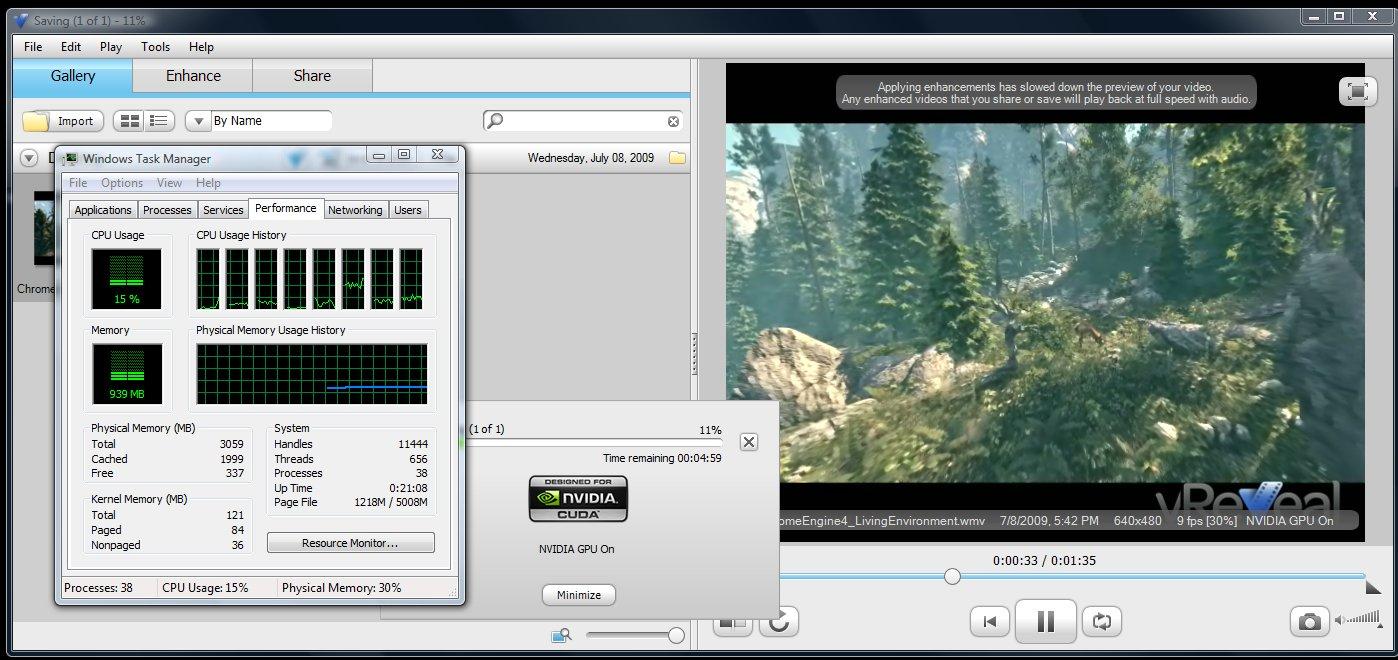
Task: Click the gallery search field
Action: (x=583, y=121)
